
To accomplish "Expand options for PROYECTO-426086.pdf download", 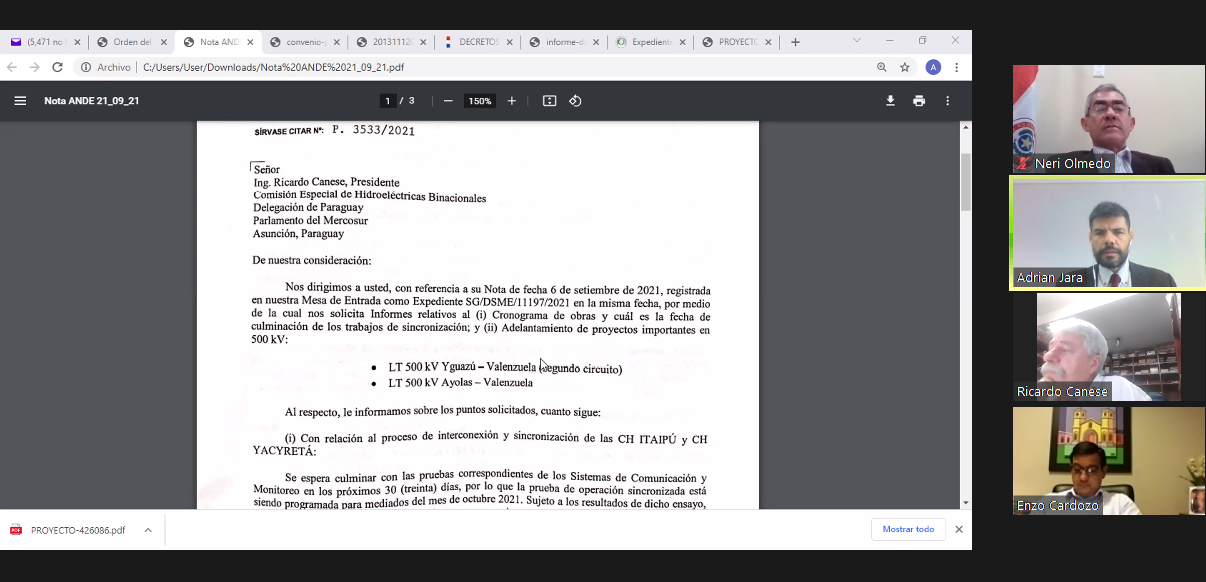I will pos(148,530).
